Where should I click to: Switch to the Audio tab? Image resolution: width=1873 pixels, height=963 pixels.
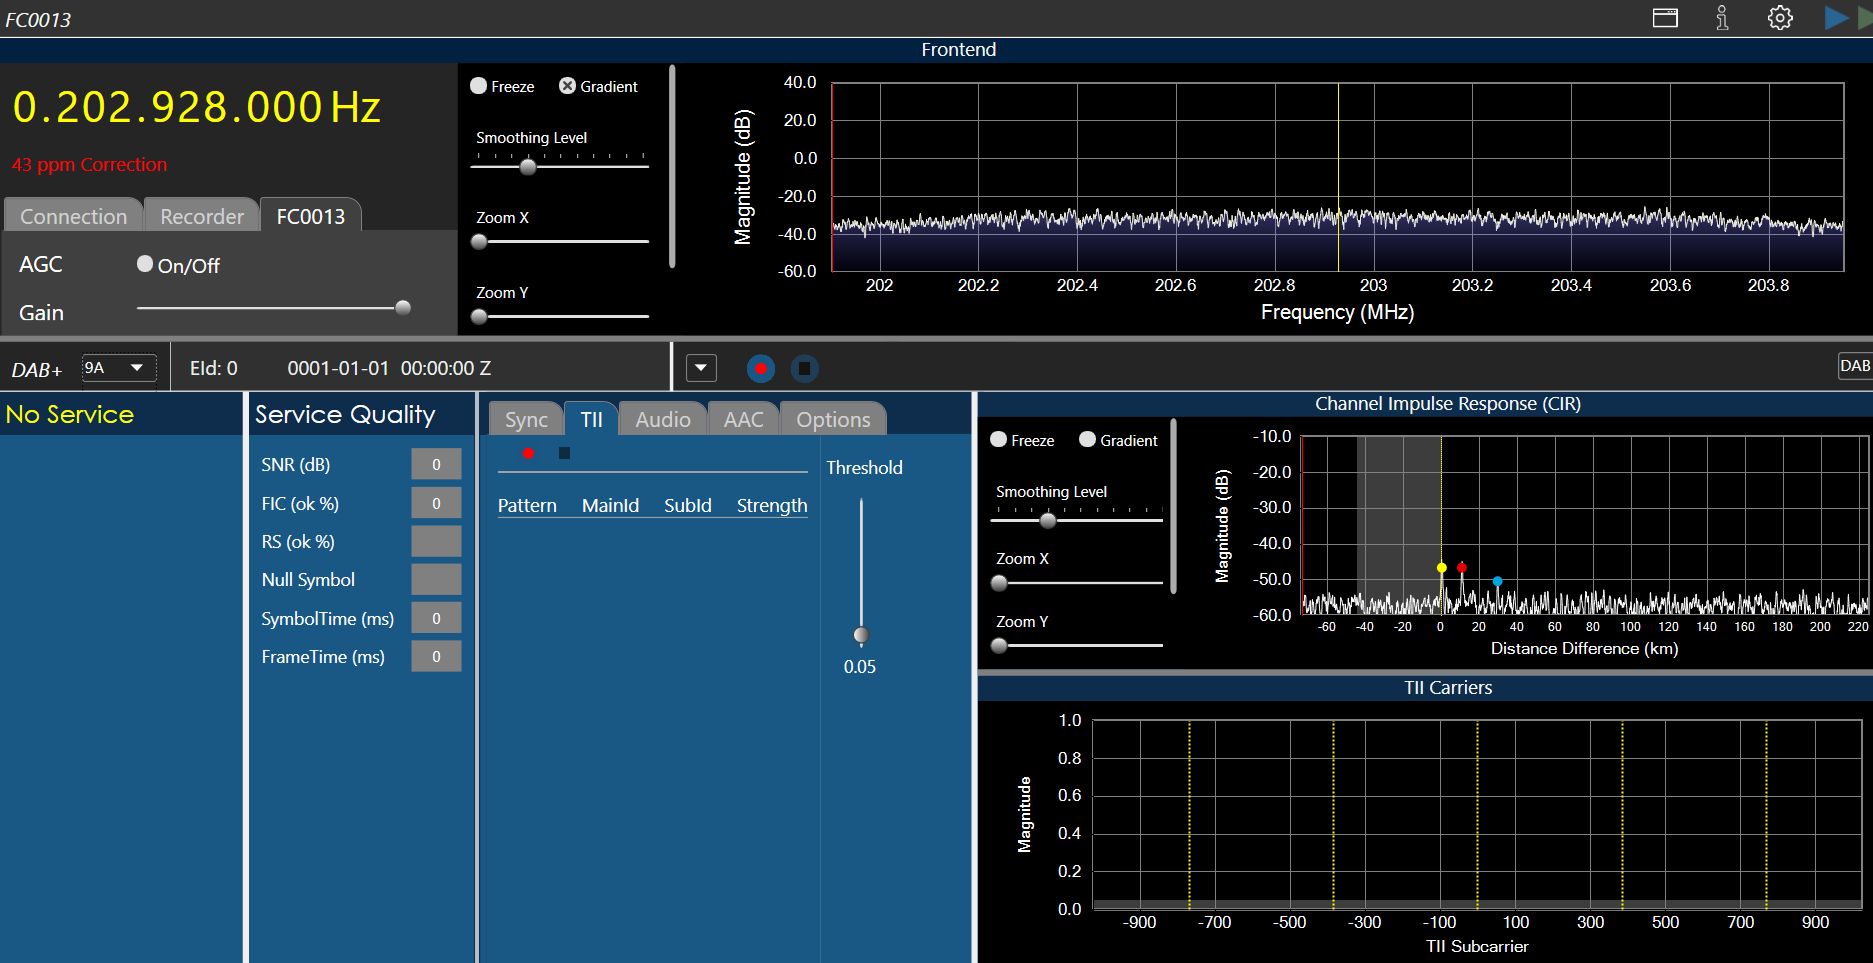click(x=662, y=420)
